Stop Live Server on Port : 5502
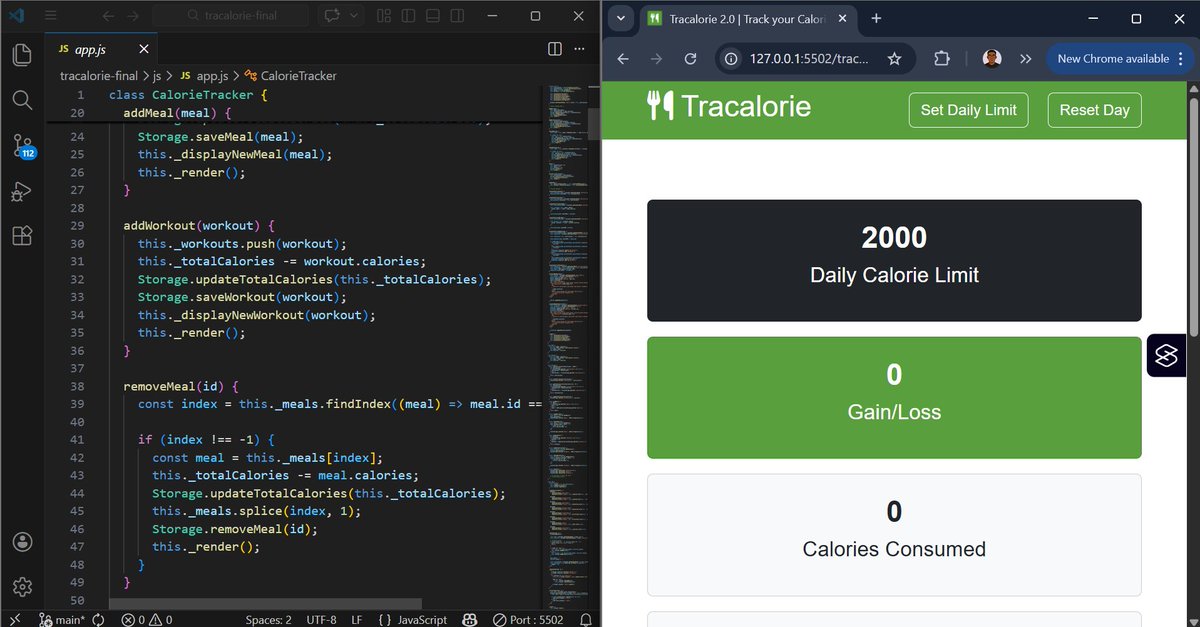1200x627 pixels. click(x=526, y=619)
